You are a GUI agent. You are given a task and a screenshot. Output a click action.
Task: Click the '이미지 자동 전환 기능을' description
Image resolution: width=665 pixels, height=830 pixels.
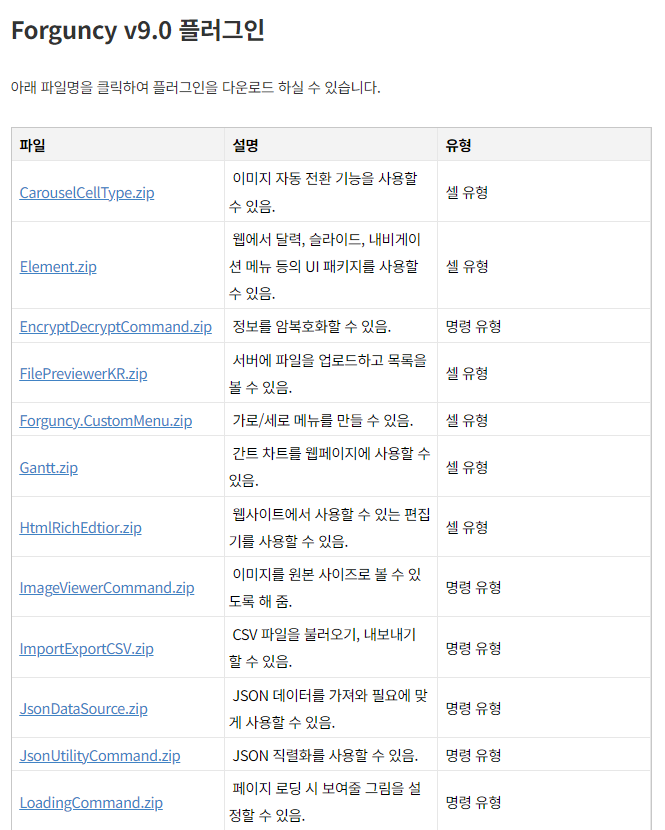tap(323, 193)
